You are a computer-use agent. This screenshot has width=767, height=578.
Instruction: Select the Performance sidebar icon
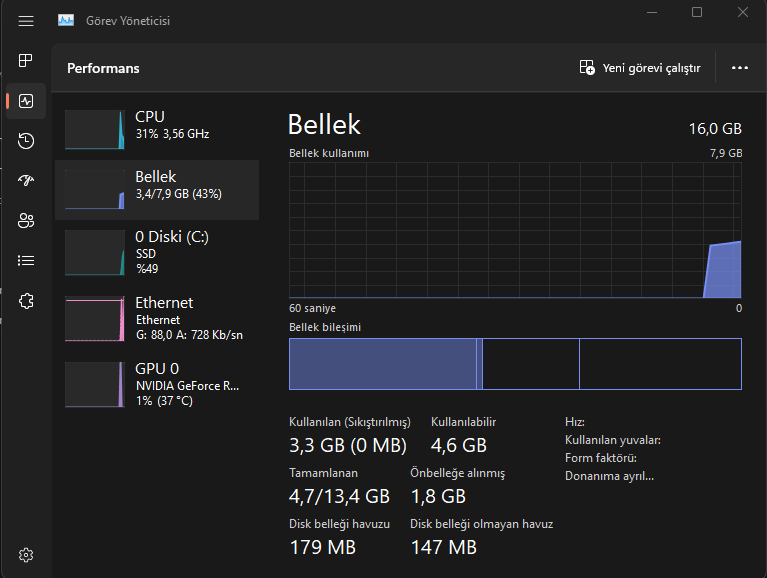tap(26, 101)
